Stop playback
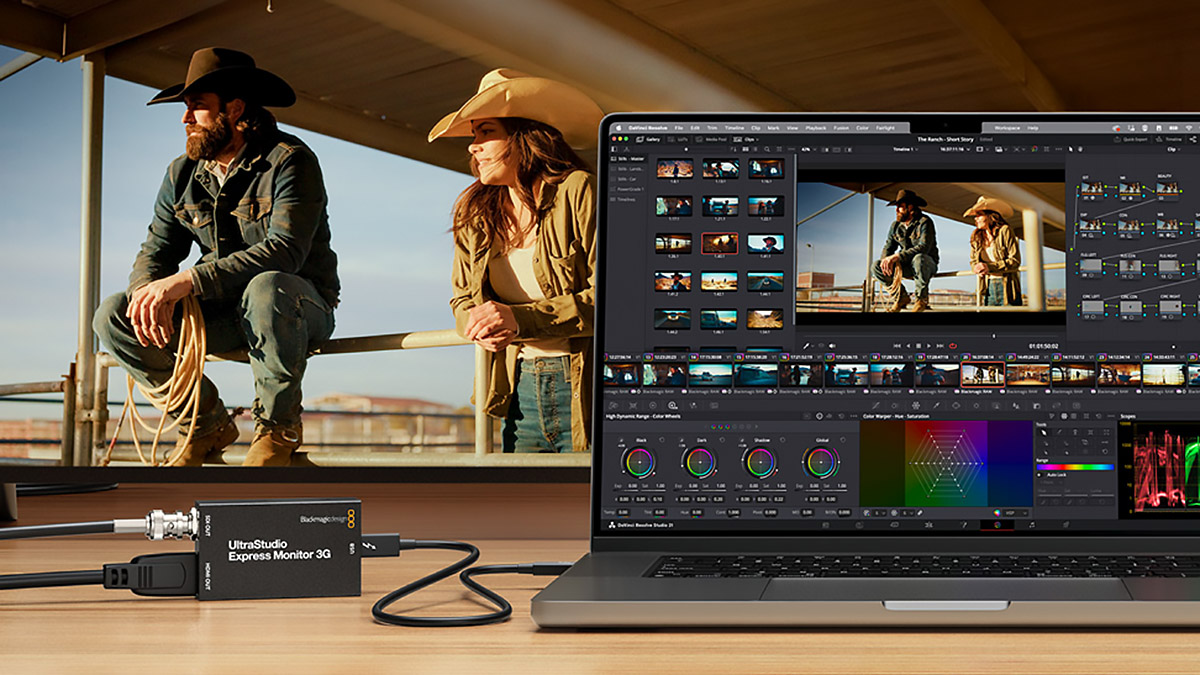Viewport: 1200px width, 675px height. point(918,346)
